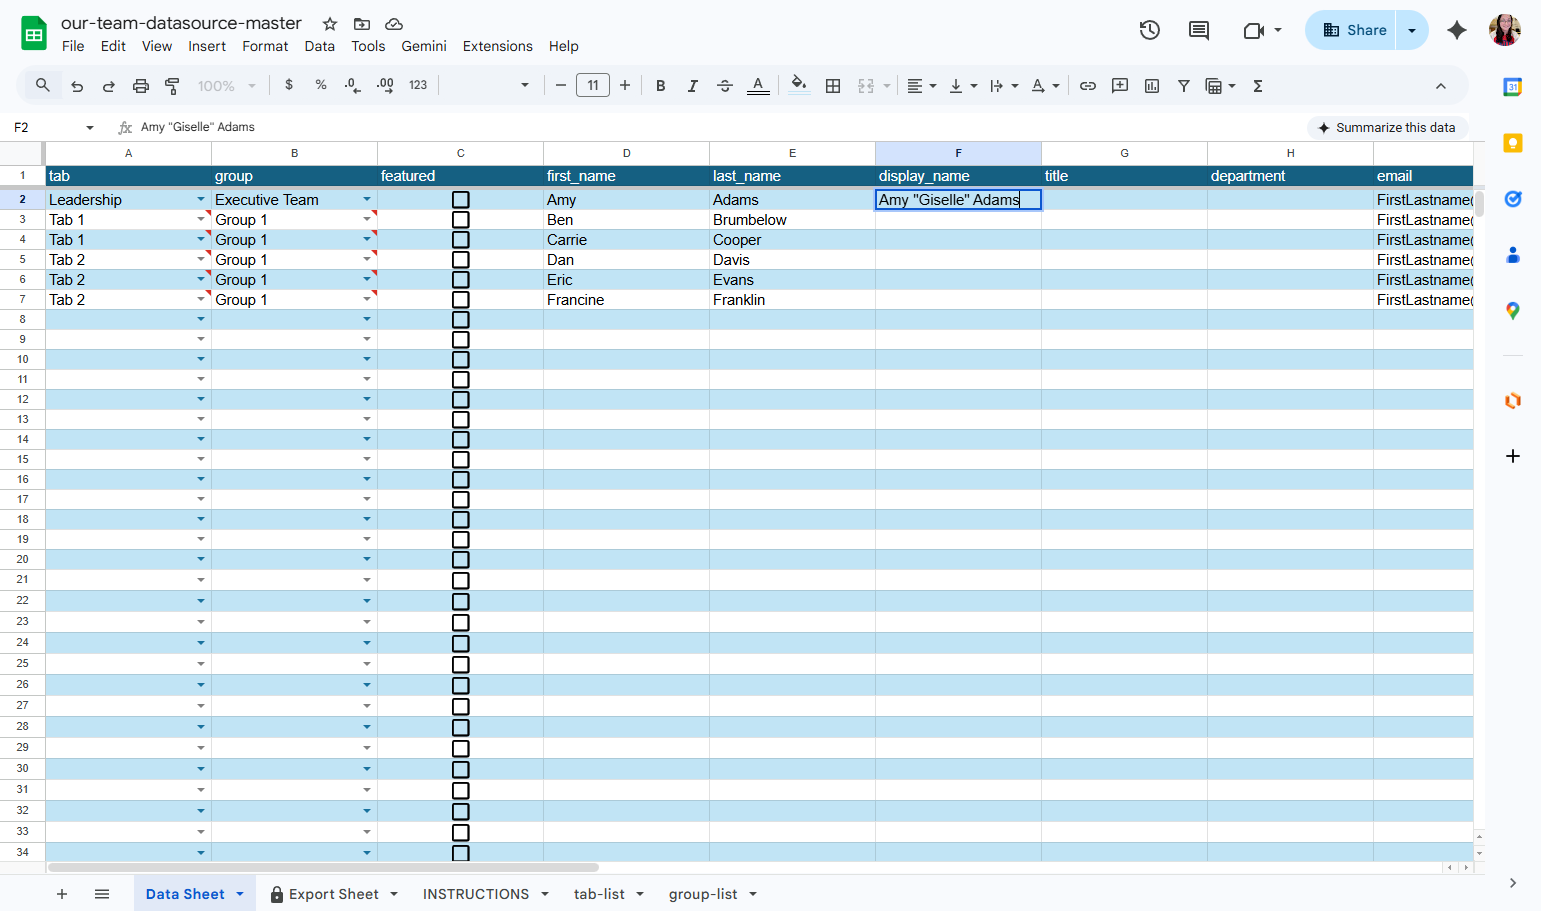Toggle the featured checkbox for Francine
1541x911 pixels.
pos(461,300)
